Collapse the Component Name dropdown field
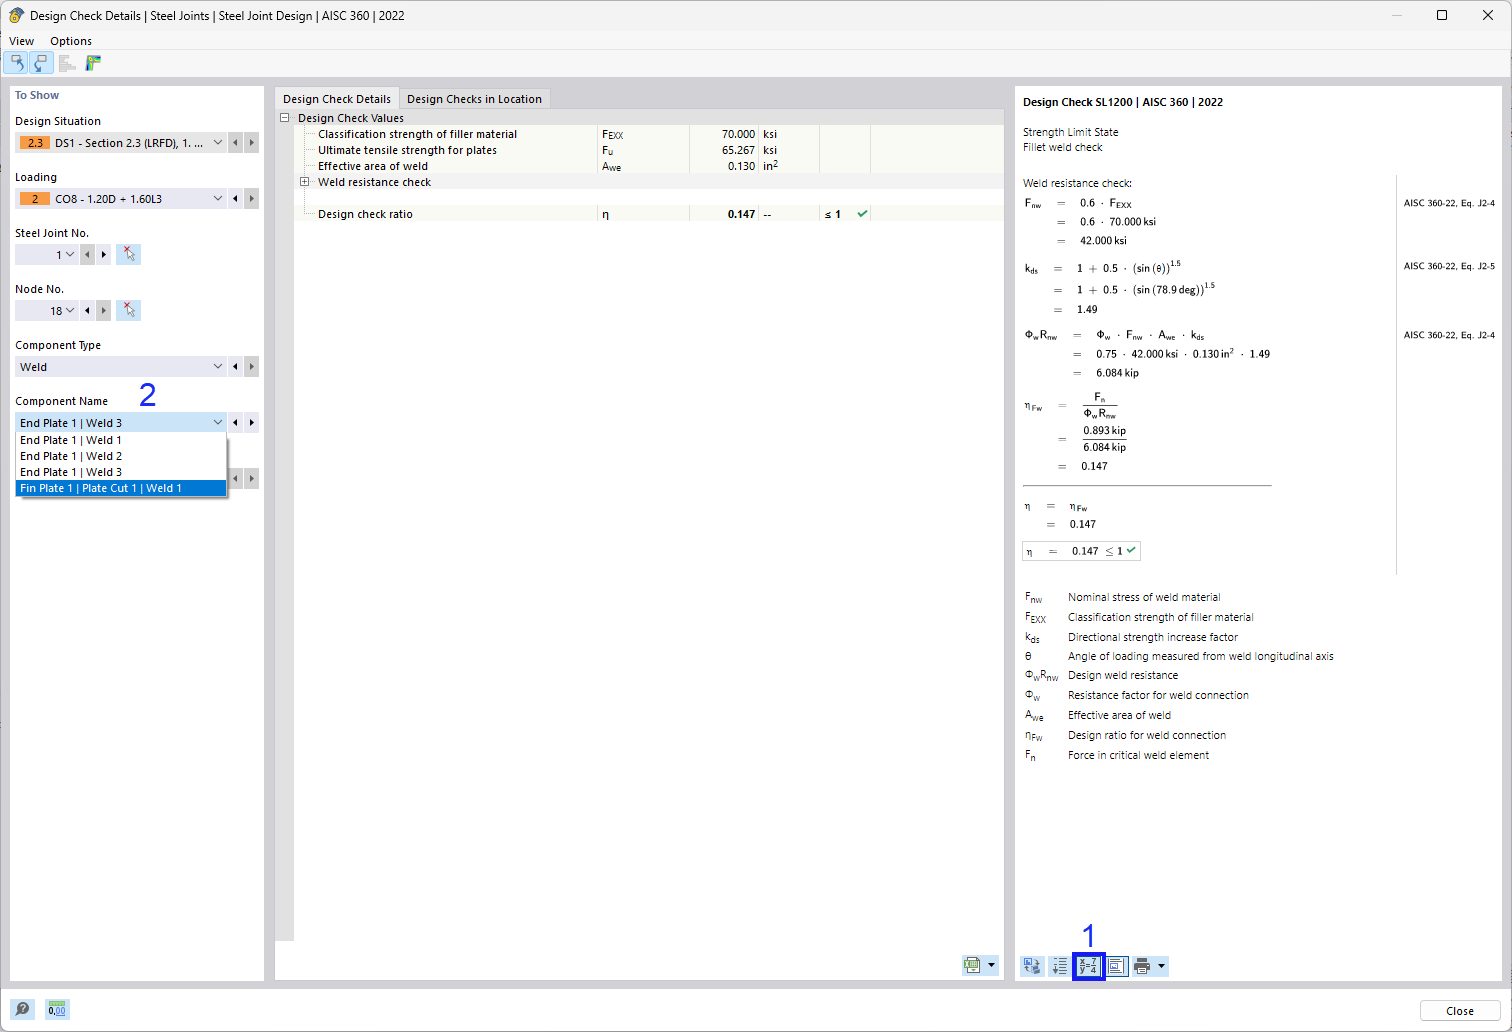The width and height of the screenshot is (1512, 1032). [x=121, y=423]
